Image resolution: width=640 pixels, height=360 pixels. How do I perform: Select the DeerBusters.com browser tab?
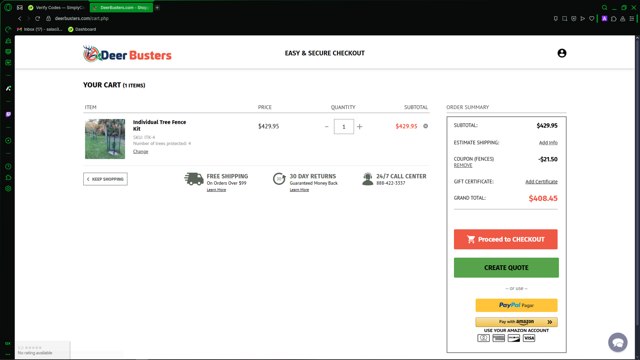[x=121, y=7]
